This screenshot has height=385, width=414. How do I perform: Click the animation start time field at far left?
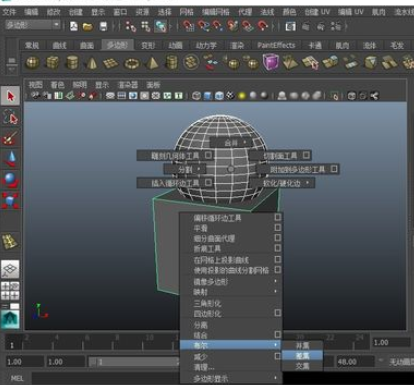(24, 362)
